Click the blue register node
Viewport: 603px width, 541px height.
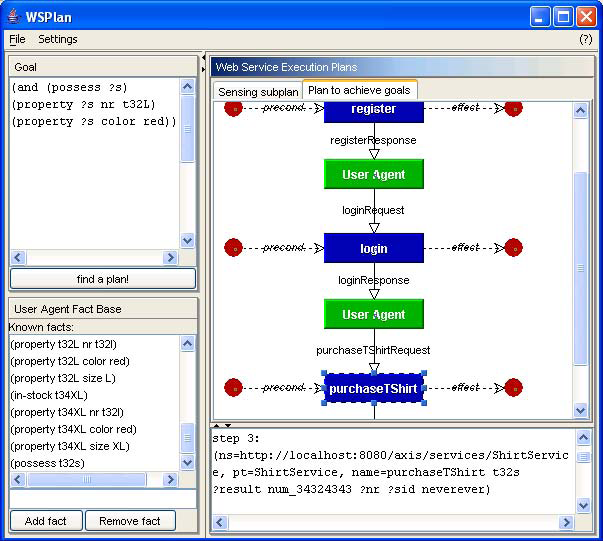coord(374,110)
